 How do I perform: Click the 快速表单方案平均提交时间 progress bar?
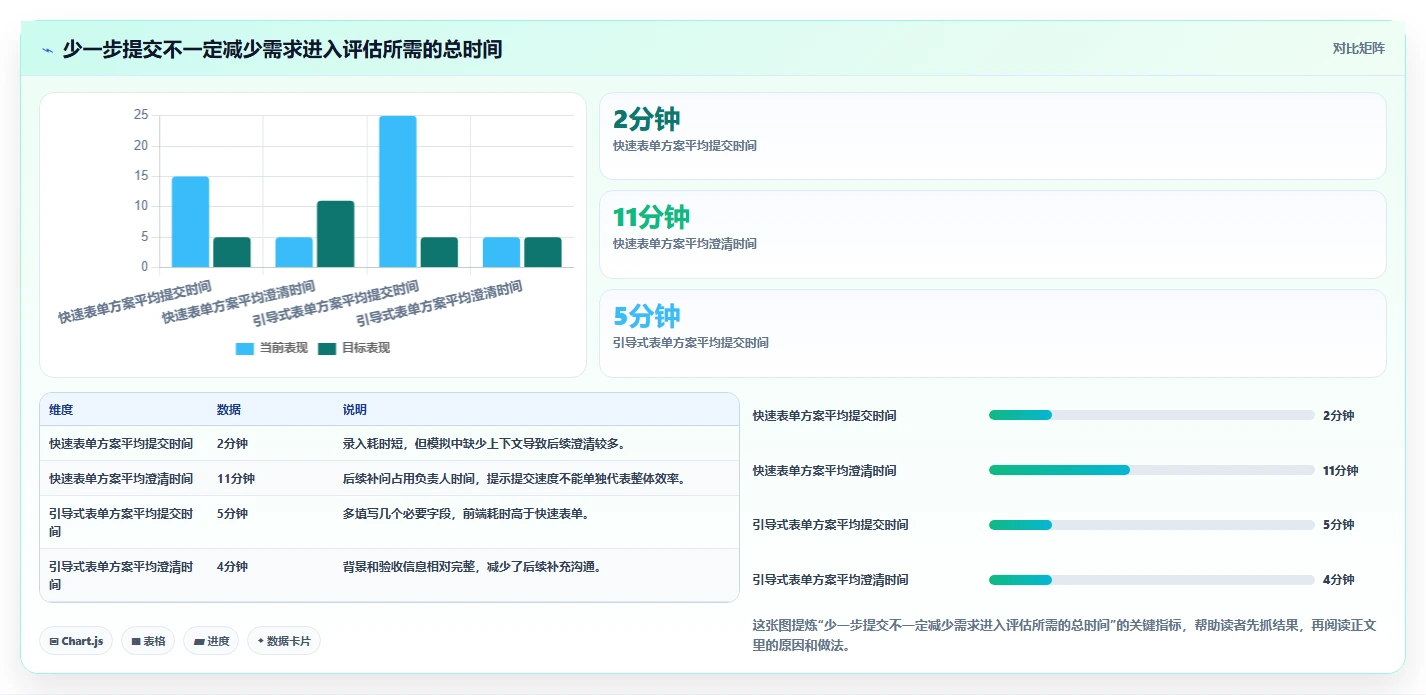coord(1151,415)
